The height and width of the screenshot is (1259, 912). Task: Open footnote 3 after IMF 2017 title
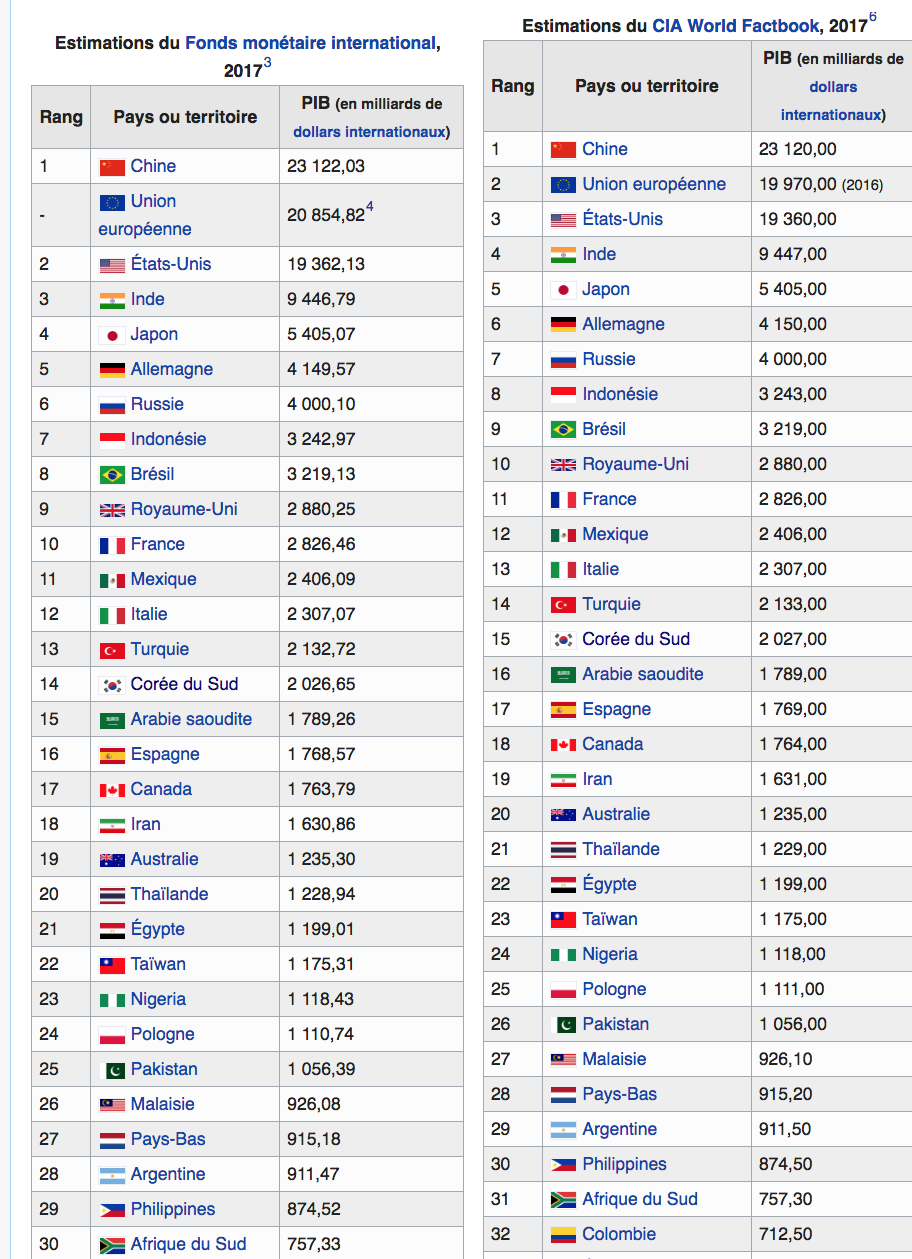[268, 65]
